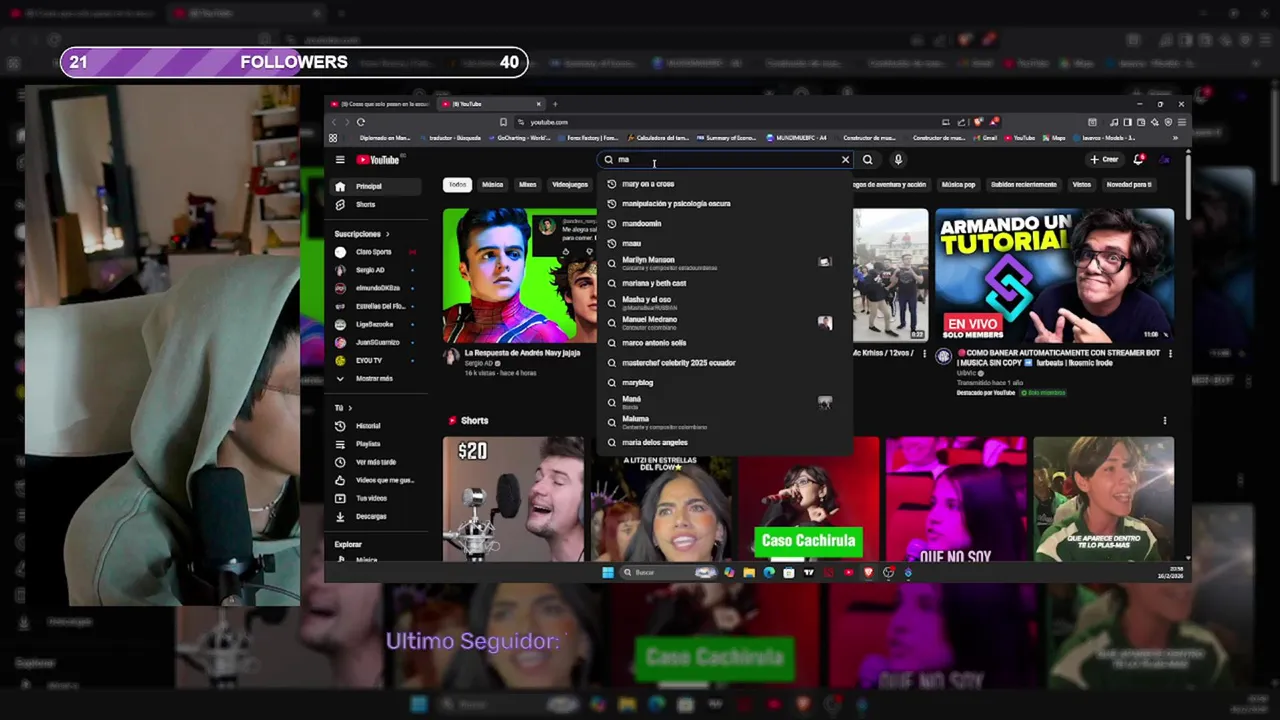The image size is (1280, 720).
Task: Open 'Videos que me gustan' in sidebar
Action: (374, 480)
